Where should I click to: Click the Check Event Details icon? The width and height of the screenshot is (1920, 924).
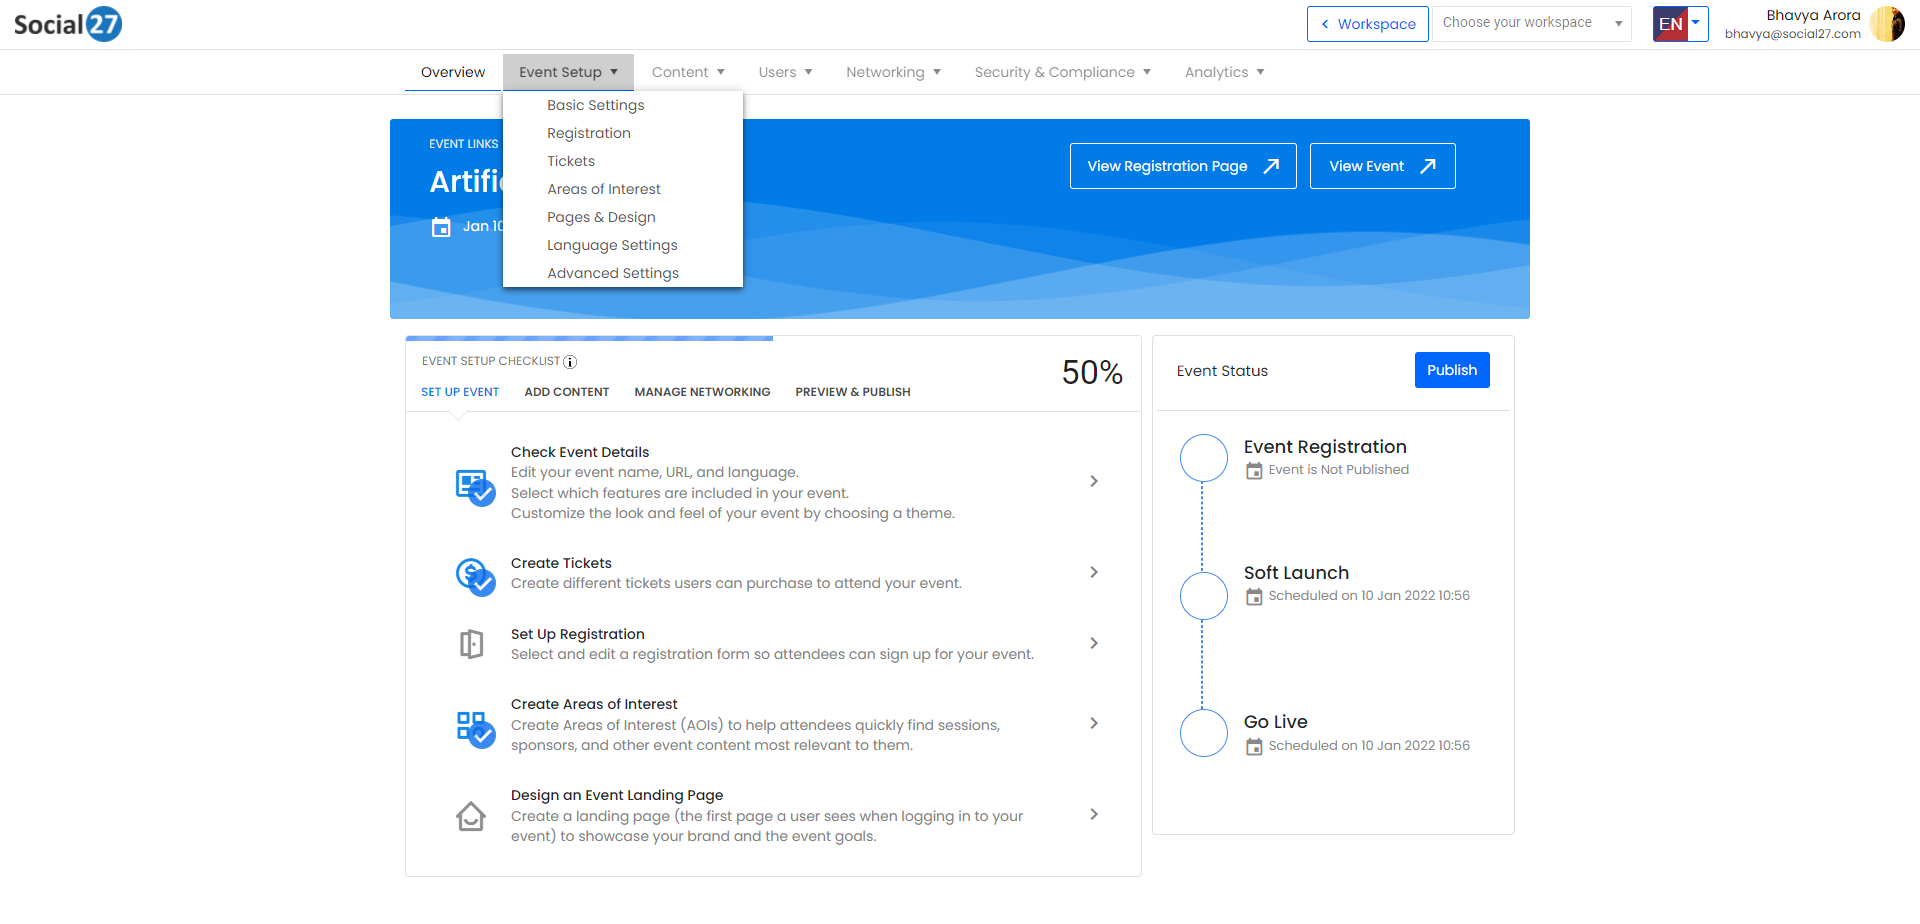(x=474, y=487)
